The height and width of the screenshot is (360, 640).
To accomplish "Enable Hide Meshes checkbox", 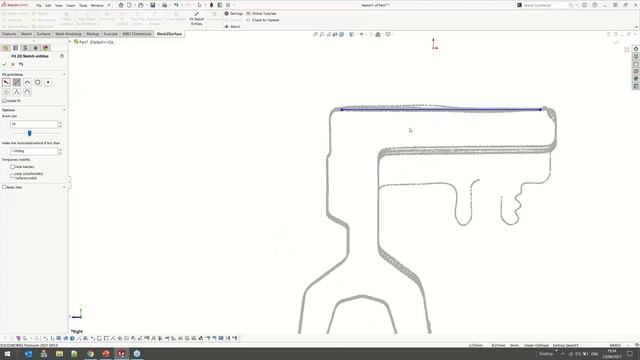I will 12,167.
